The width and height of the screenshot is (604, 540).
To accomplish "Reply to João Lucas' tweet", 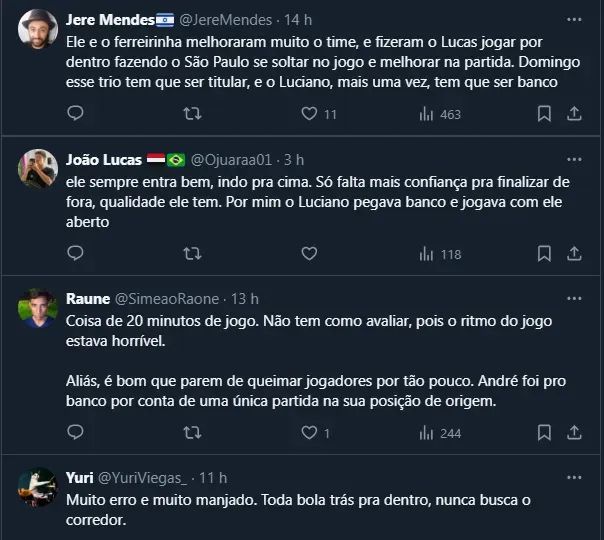I will coord(75,254).
